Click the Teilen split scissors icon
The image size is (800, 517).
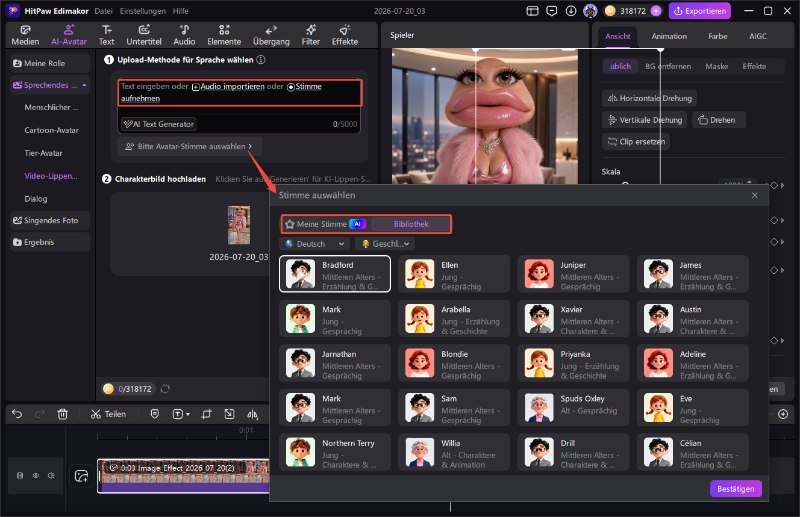95,414
